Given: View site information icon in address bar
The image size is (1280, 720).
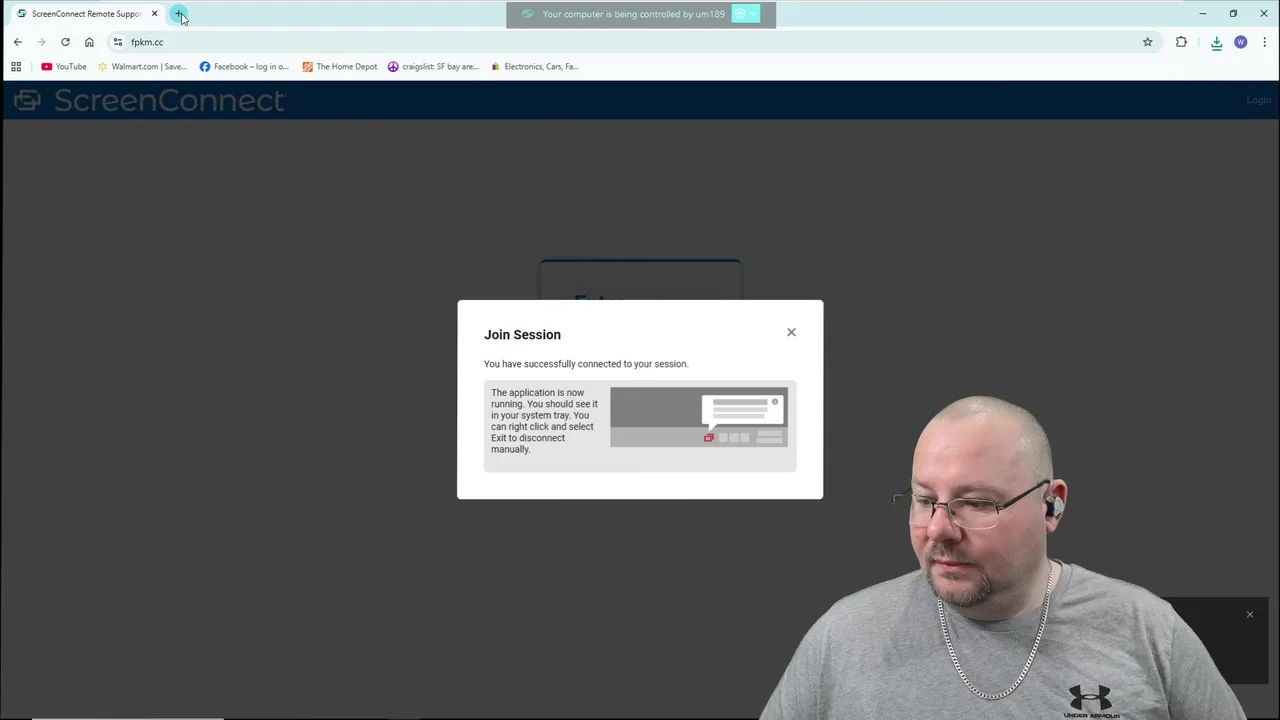Looking at the screenshot, I should pyautogui.click(x=118, y=42).
